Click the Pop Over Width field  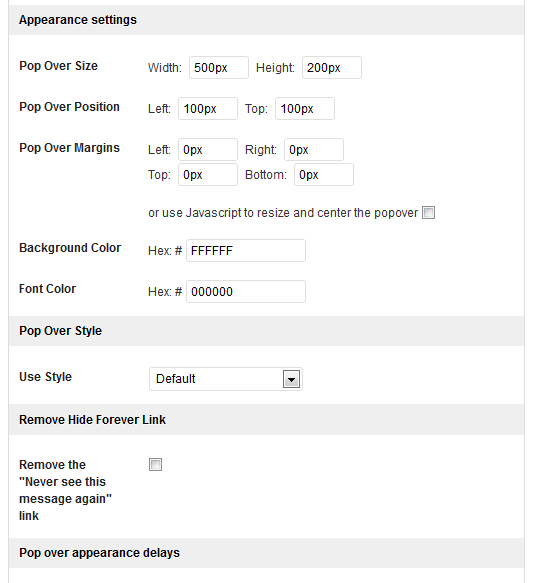219,68
